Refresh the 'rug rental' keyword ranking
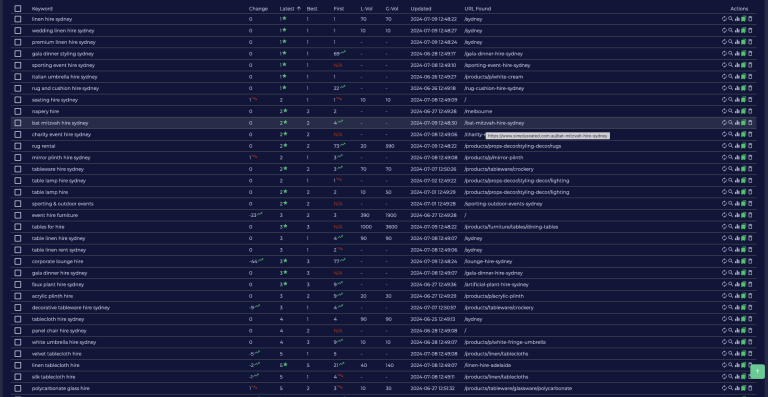768x397 pixels. point(724,146)
